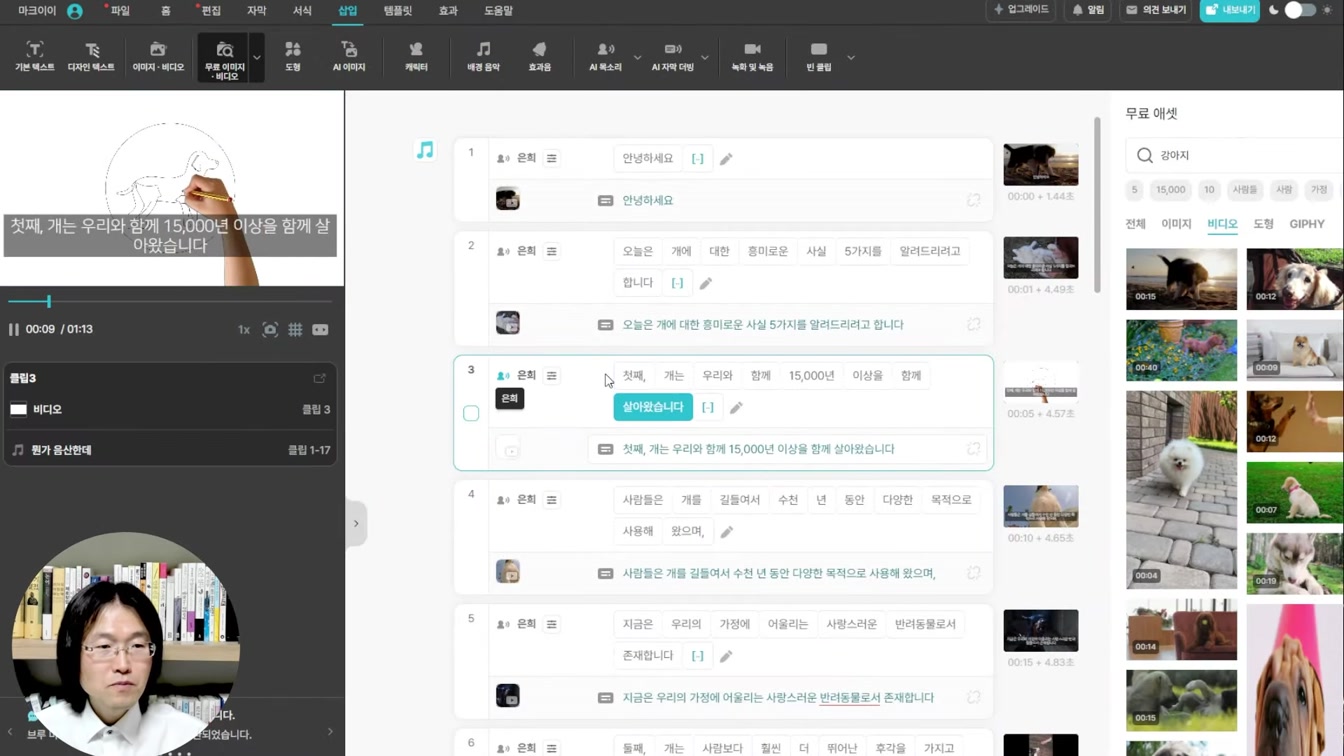
Task: Click the pause bracket after 합니다 in clip 2
Action: tap(677, 283)
